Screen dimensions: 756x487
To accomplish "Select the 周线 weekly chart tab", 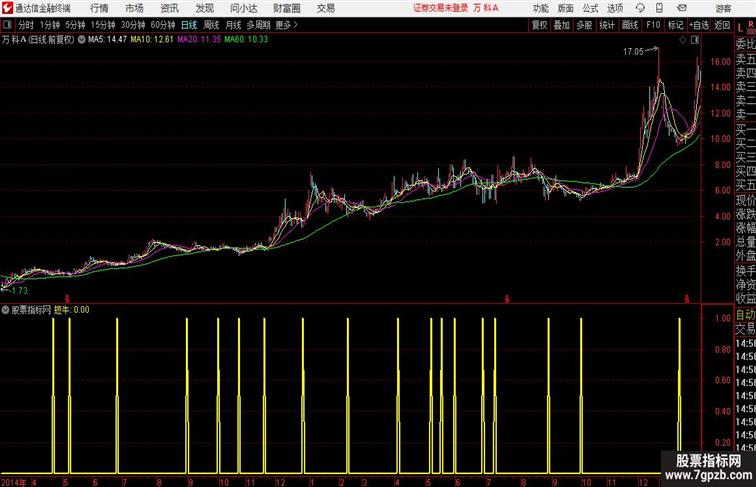I will tap(211, 25).
